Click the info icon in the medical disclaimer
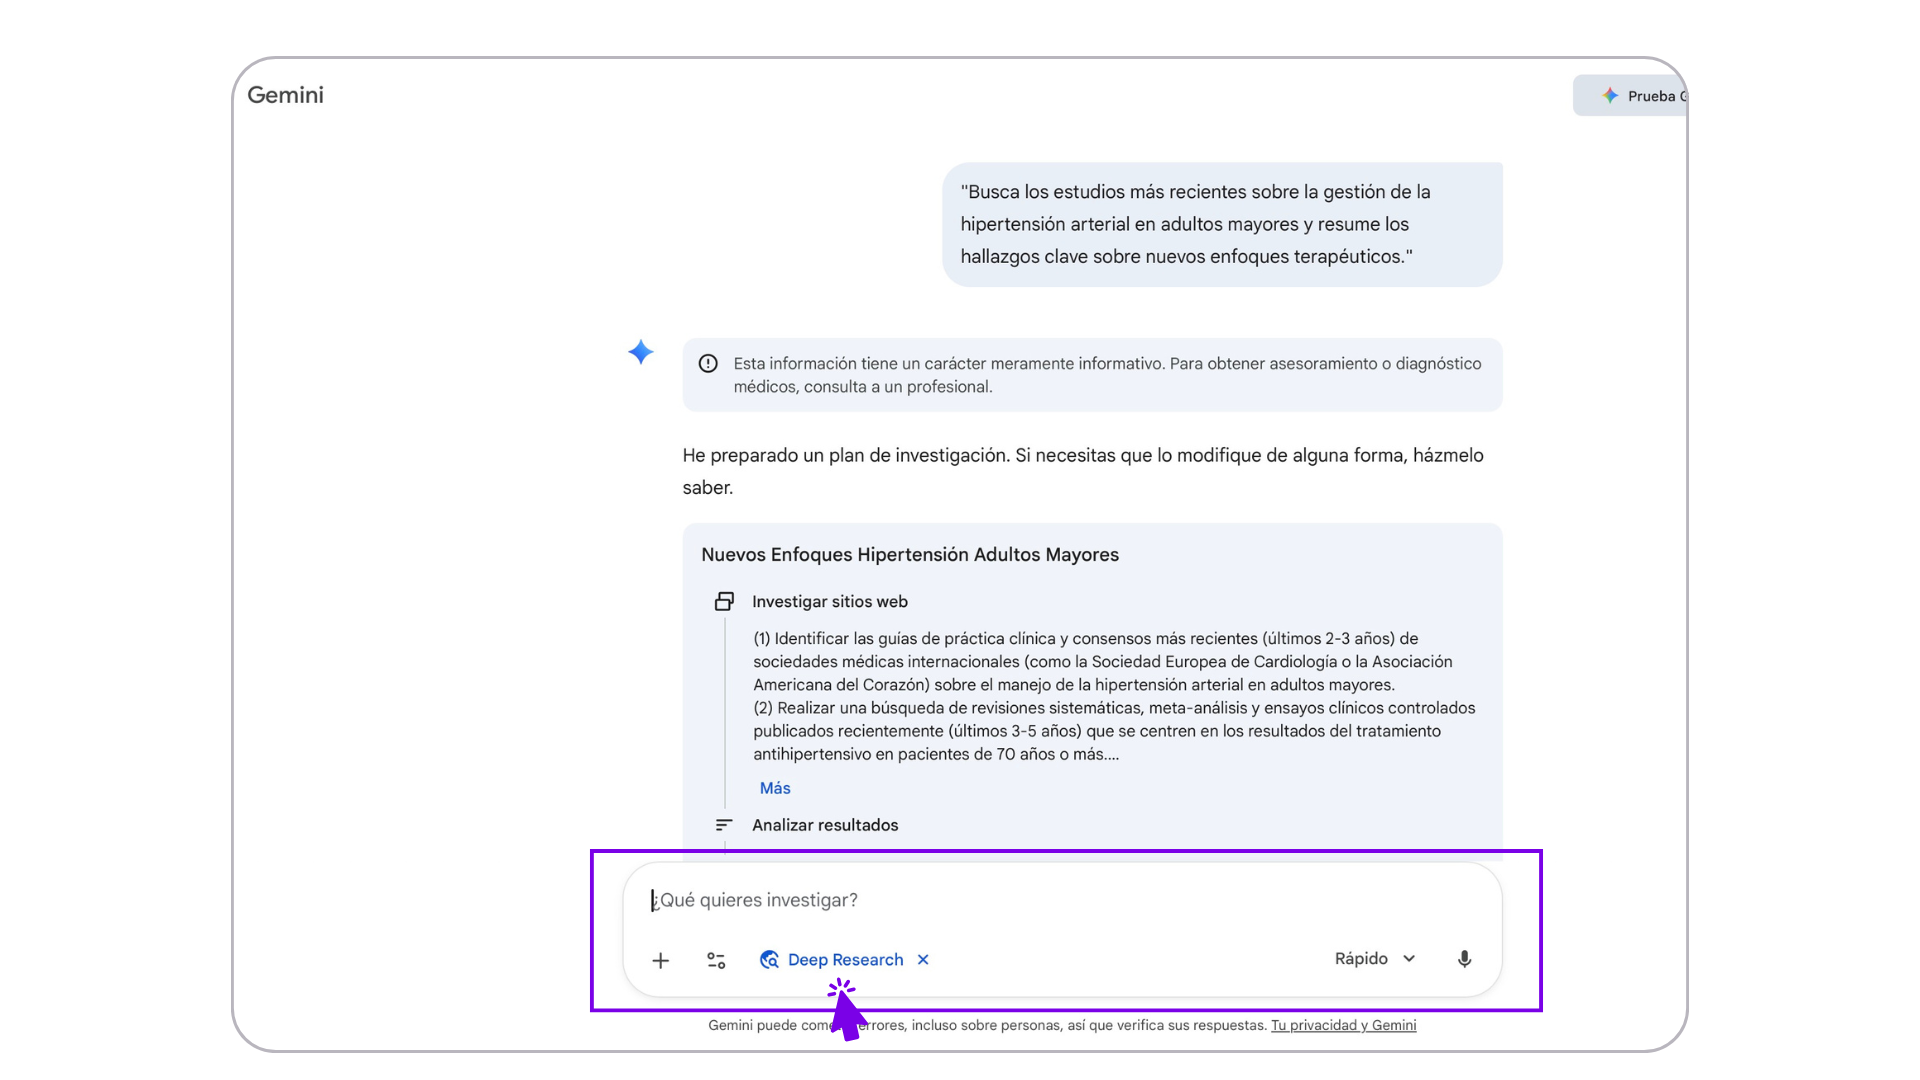 [708, 363]
